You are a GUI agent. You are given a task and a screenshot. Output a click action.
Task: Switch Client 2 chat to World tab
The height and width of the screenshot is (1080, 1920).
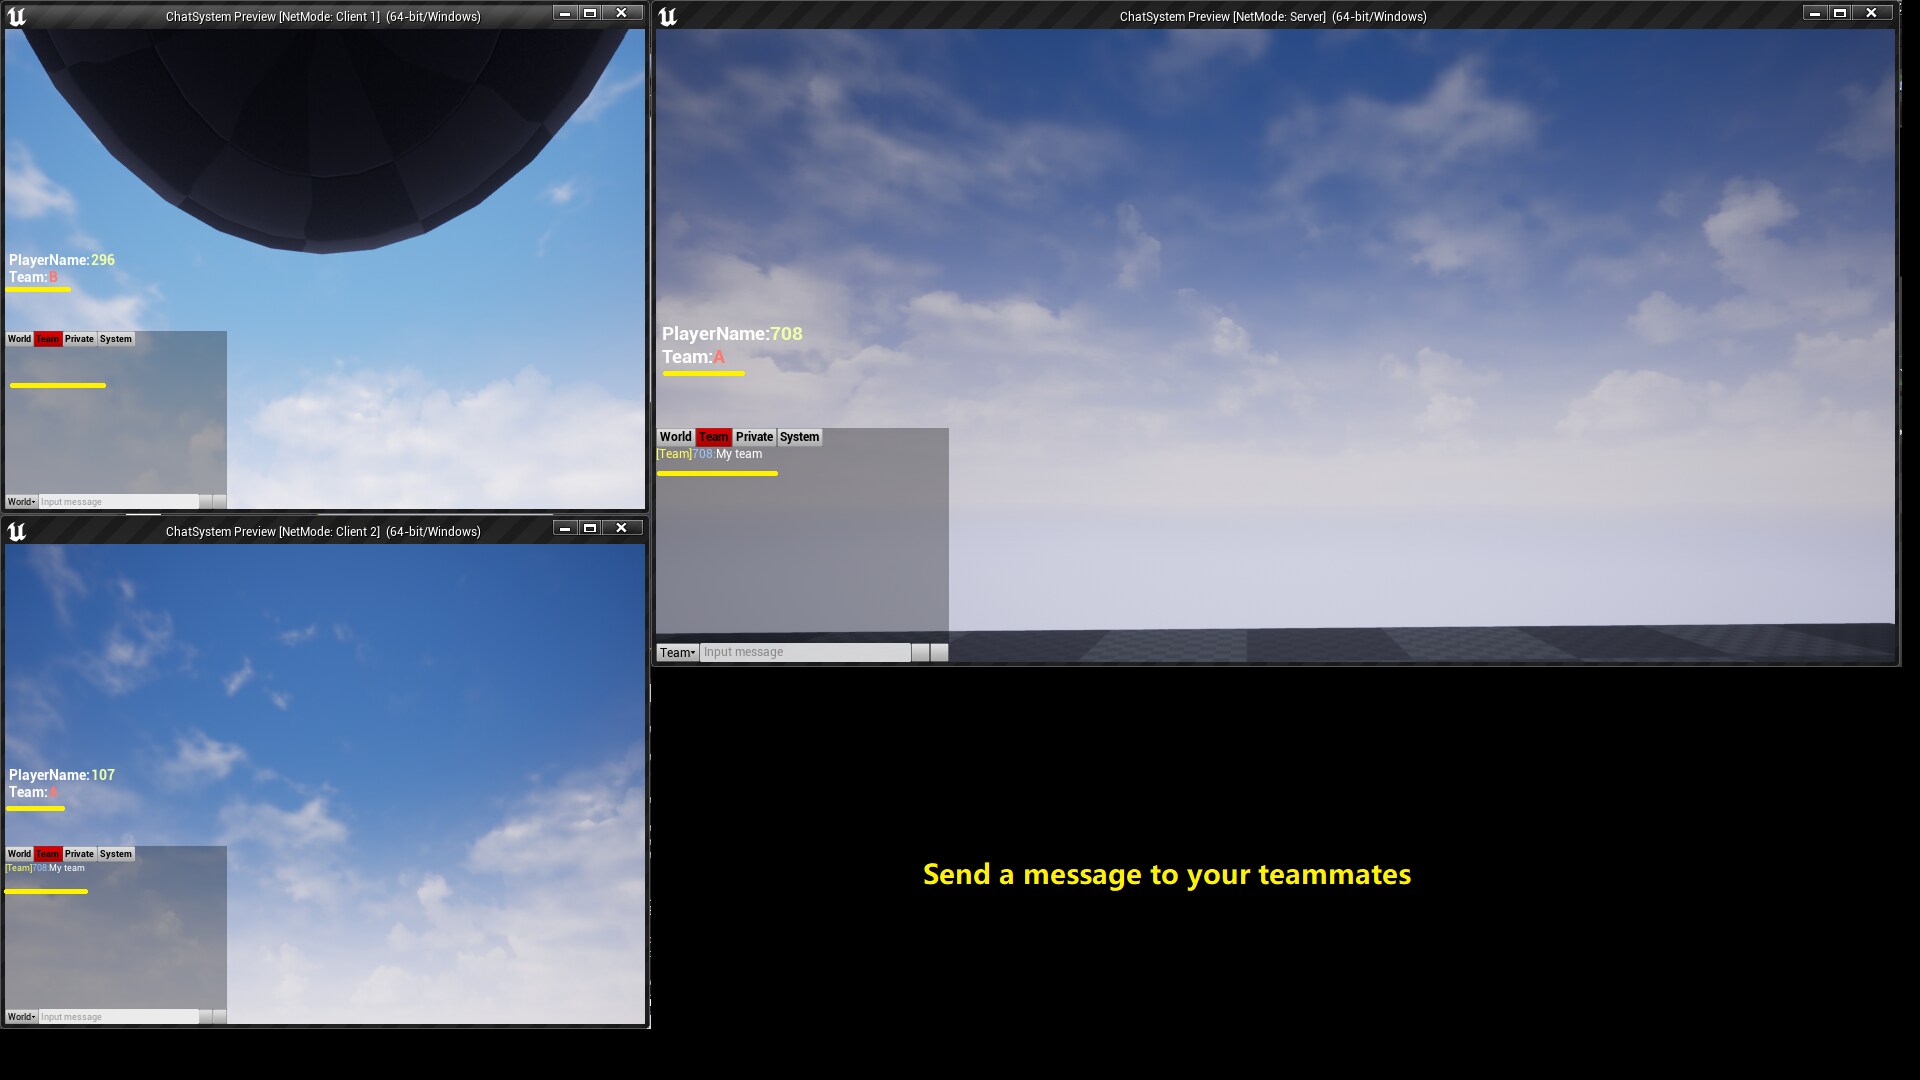click(19, 854)
